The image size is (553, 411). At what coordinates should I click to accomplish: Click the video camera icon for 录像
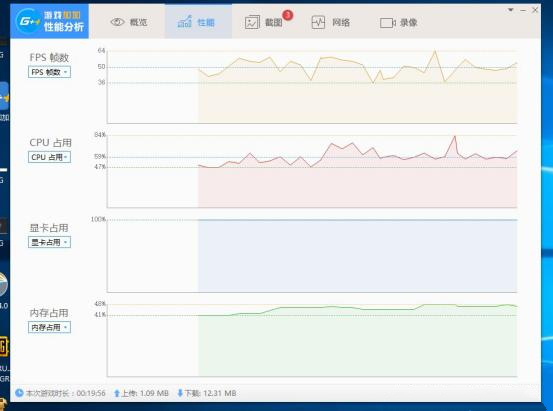(x=388, y=23)
